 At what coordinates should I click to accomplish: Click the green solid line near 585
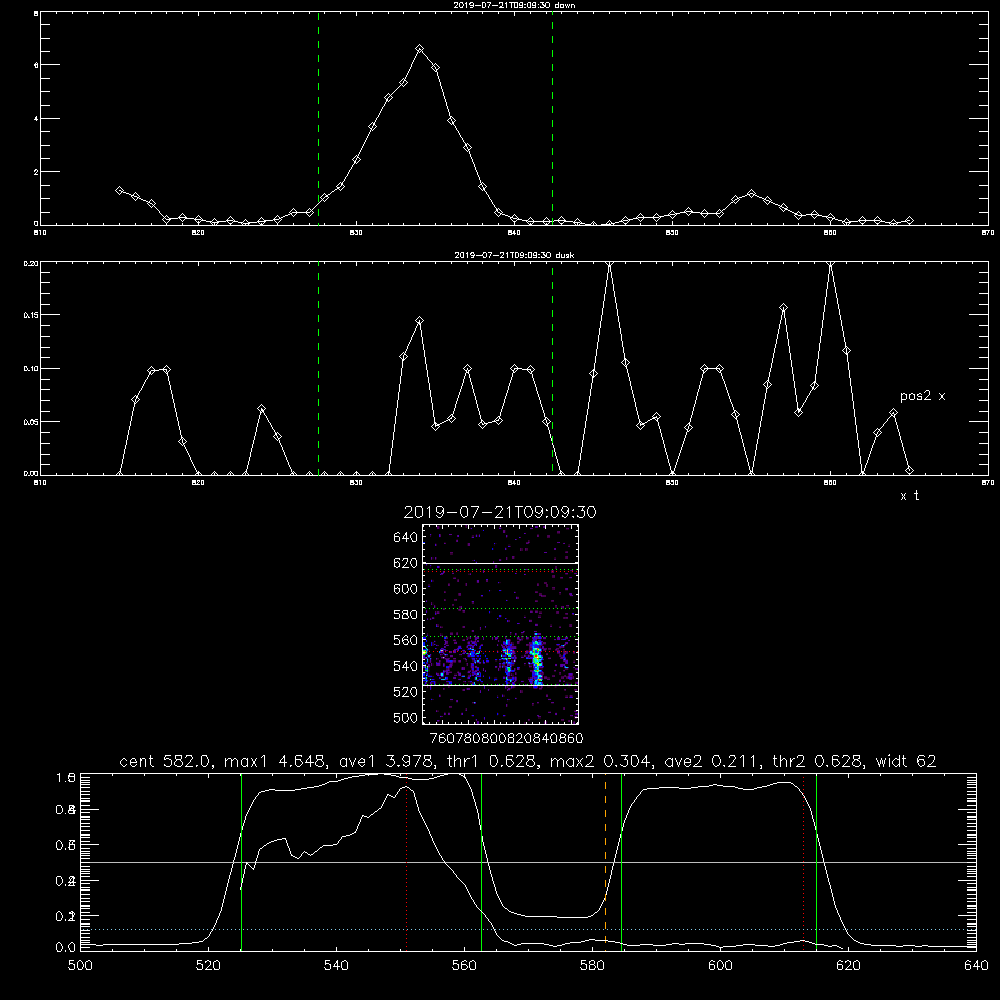(621, 862)
